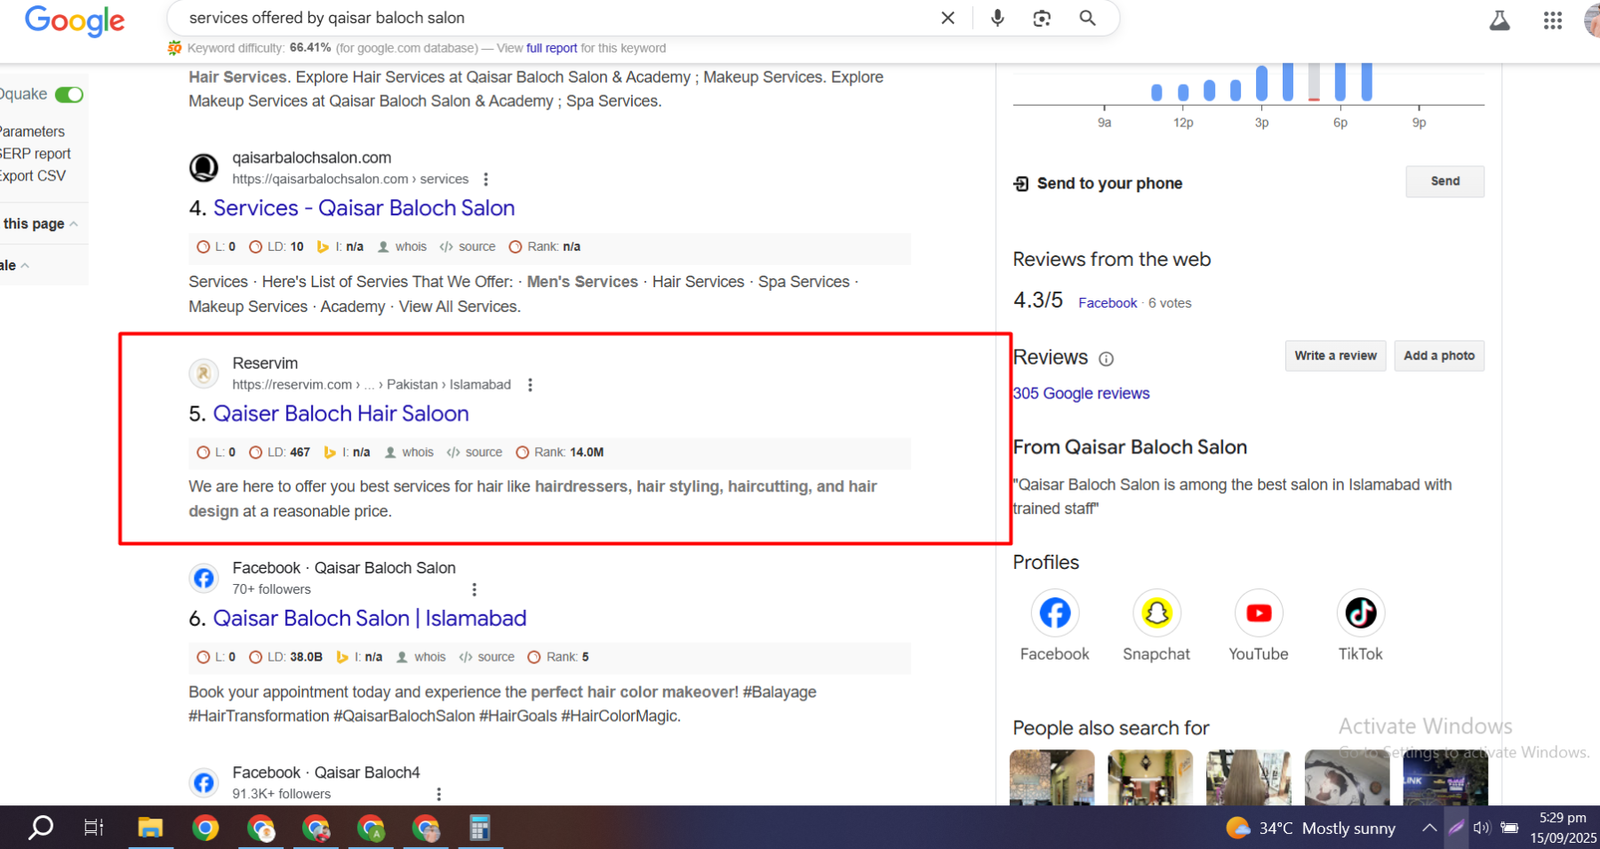Open options menu for Reservim result
The height and width of the screenshot is (849, 1600).
pyautogui.click(x=530, y=385)
